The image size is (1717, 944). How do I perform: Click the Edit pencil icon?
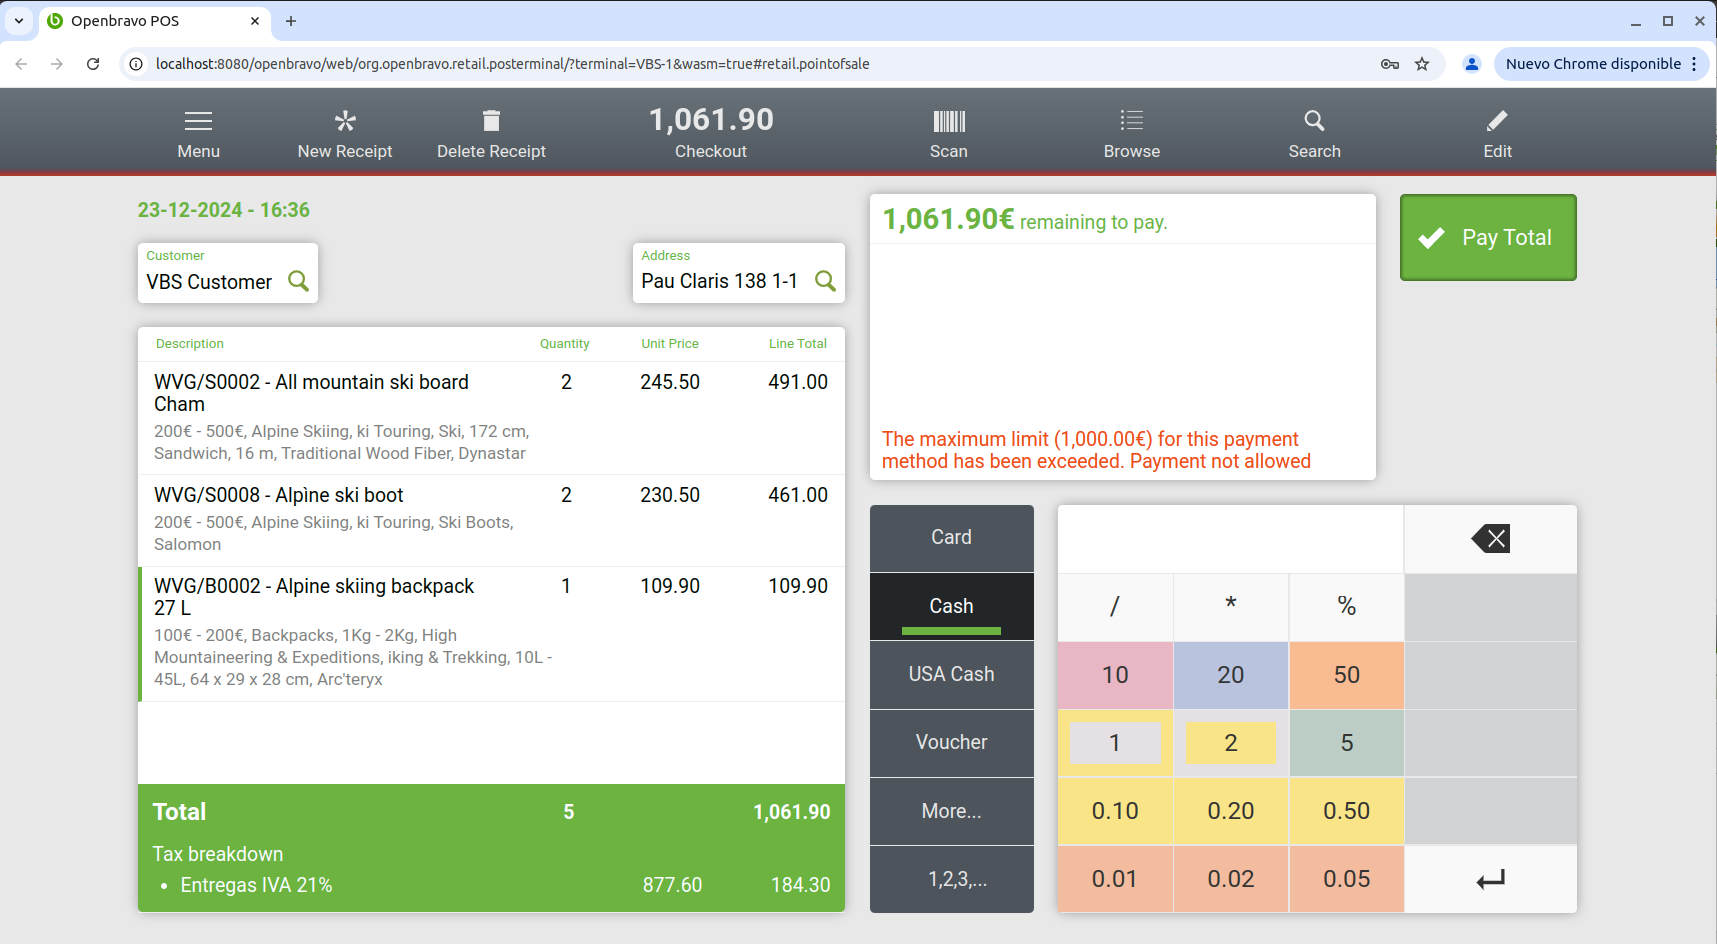(x=1497, y=122)
